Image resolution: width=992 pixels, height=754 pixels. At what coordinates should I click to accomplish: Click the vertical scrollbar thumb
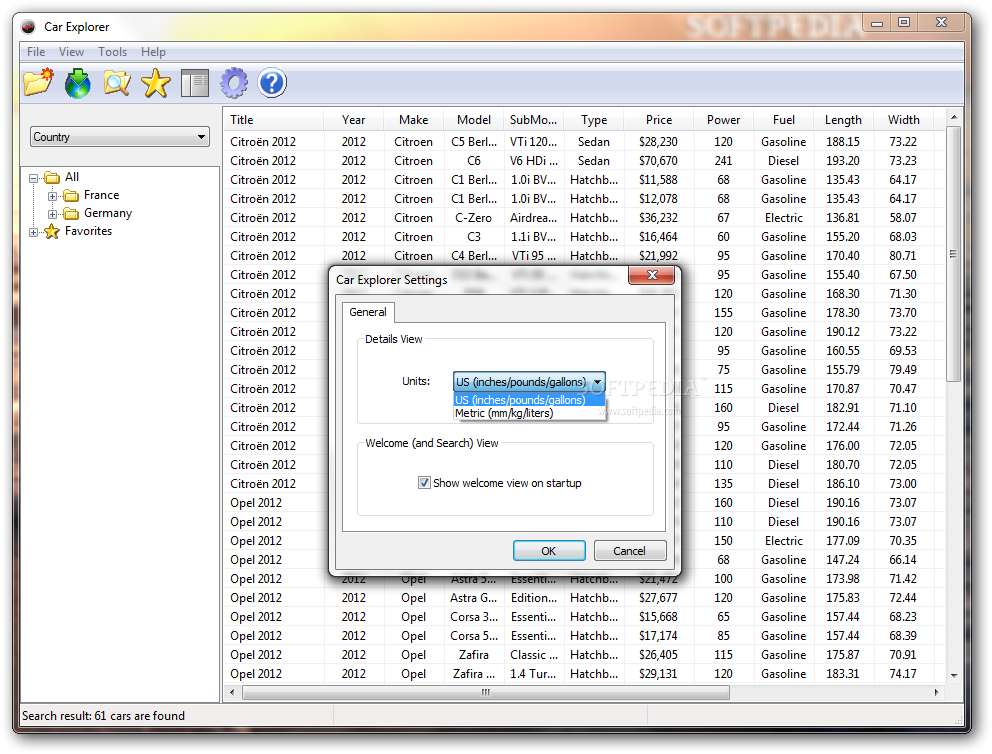tap(953, 254)
